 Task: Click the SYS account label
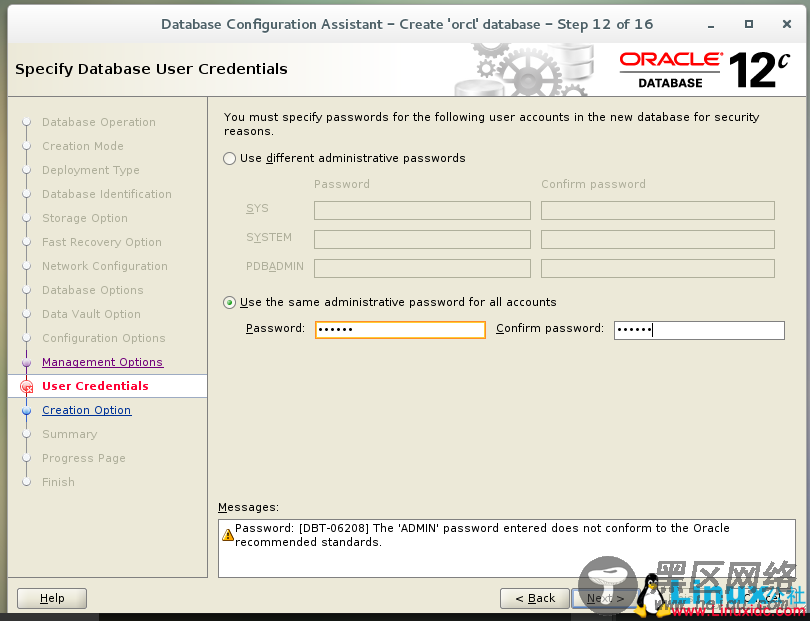(x=257, y=208)
